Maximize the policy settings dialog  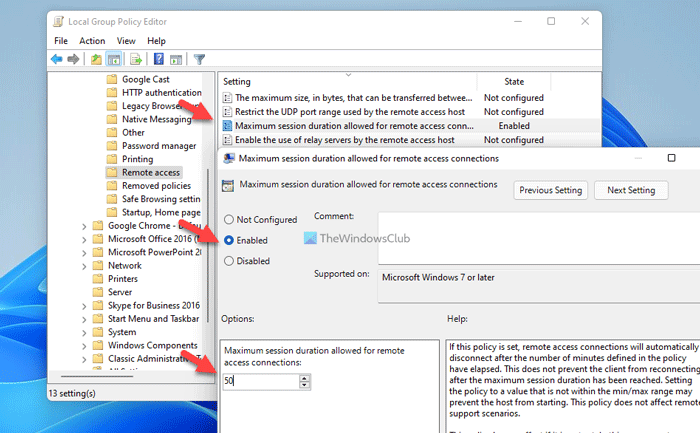coord(671,158)
